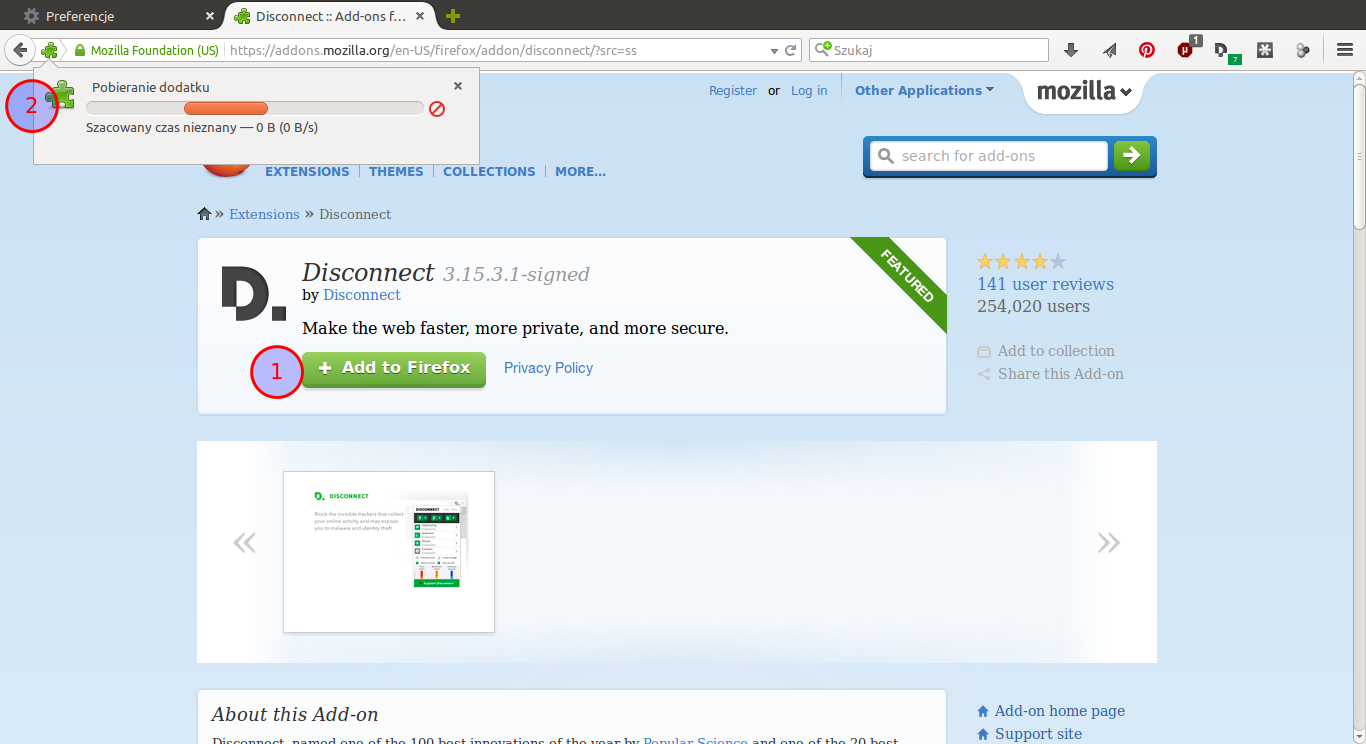The image size is (1366, 744).
Task: Open the THEMES menu item
Action: [x=396, y=172]
